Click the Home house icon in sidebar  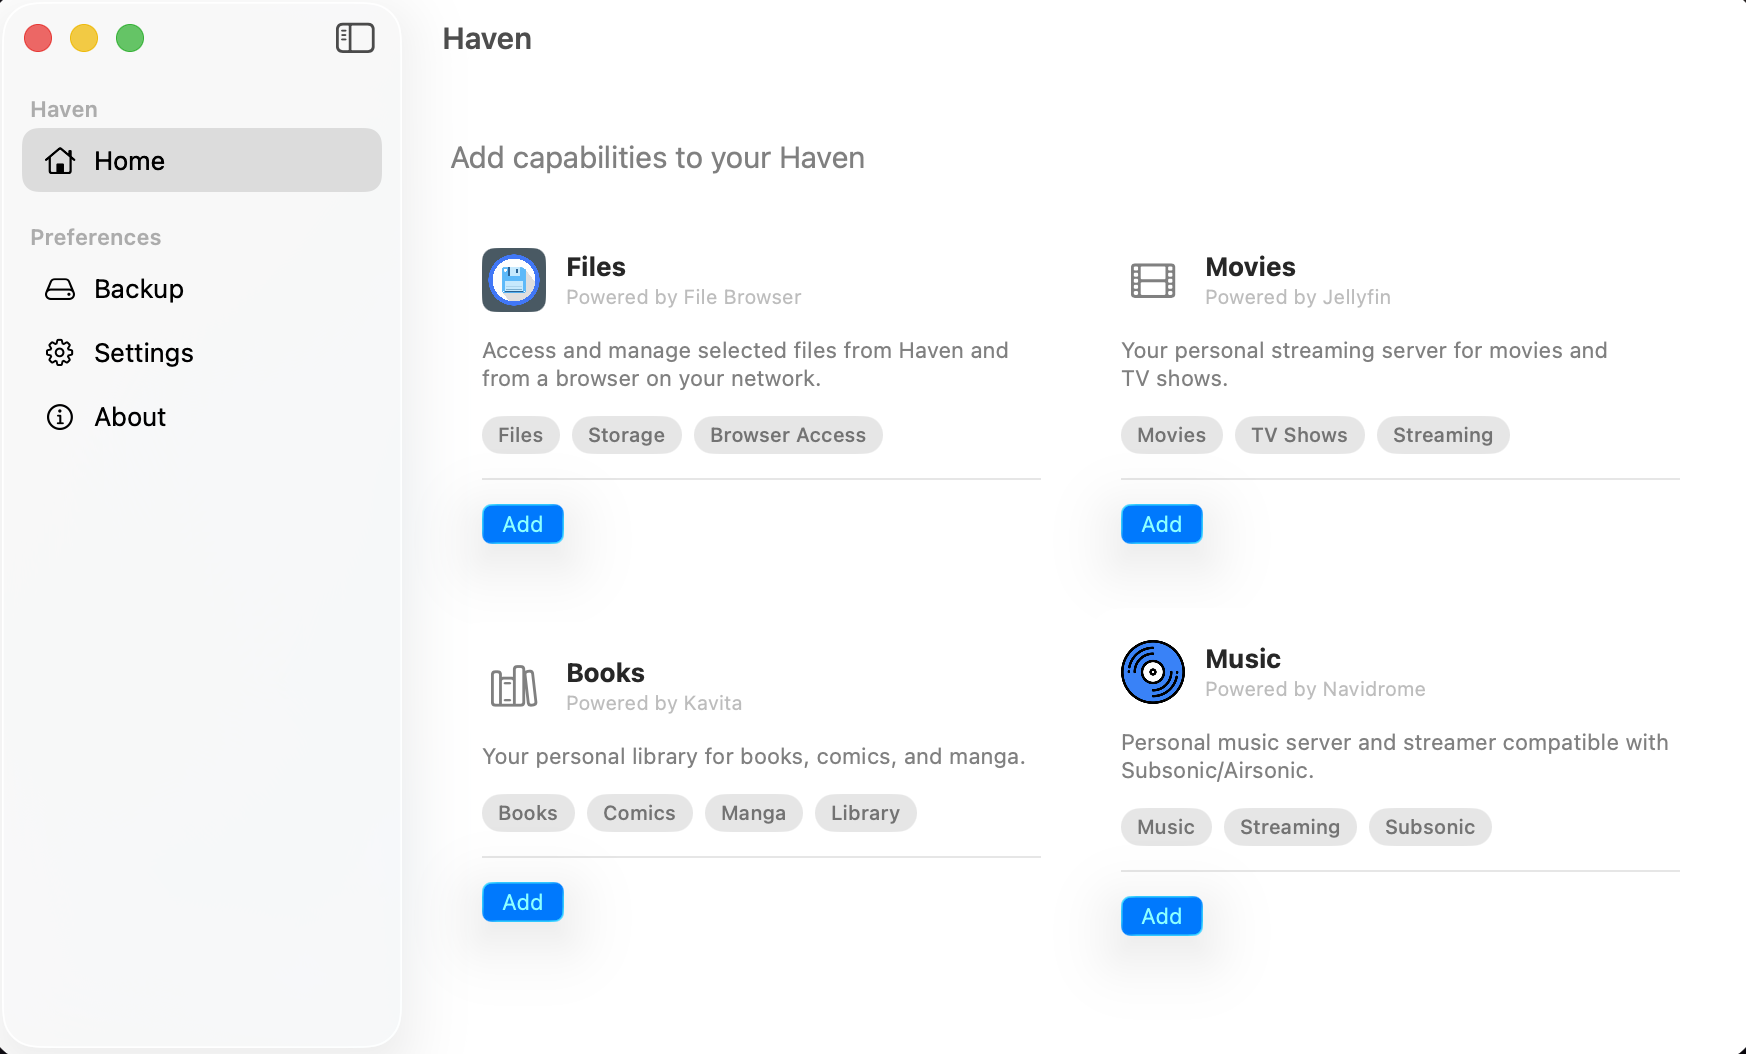click(60, 160)
